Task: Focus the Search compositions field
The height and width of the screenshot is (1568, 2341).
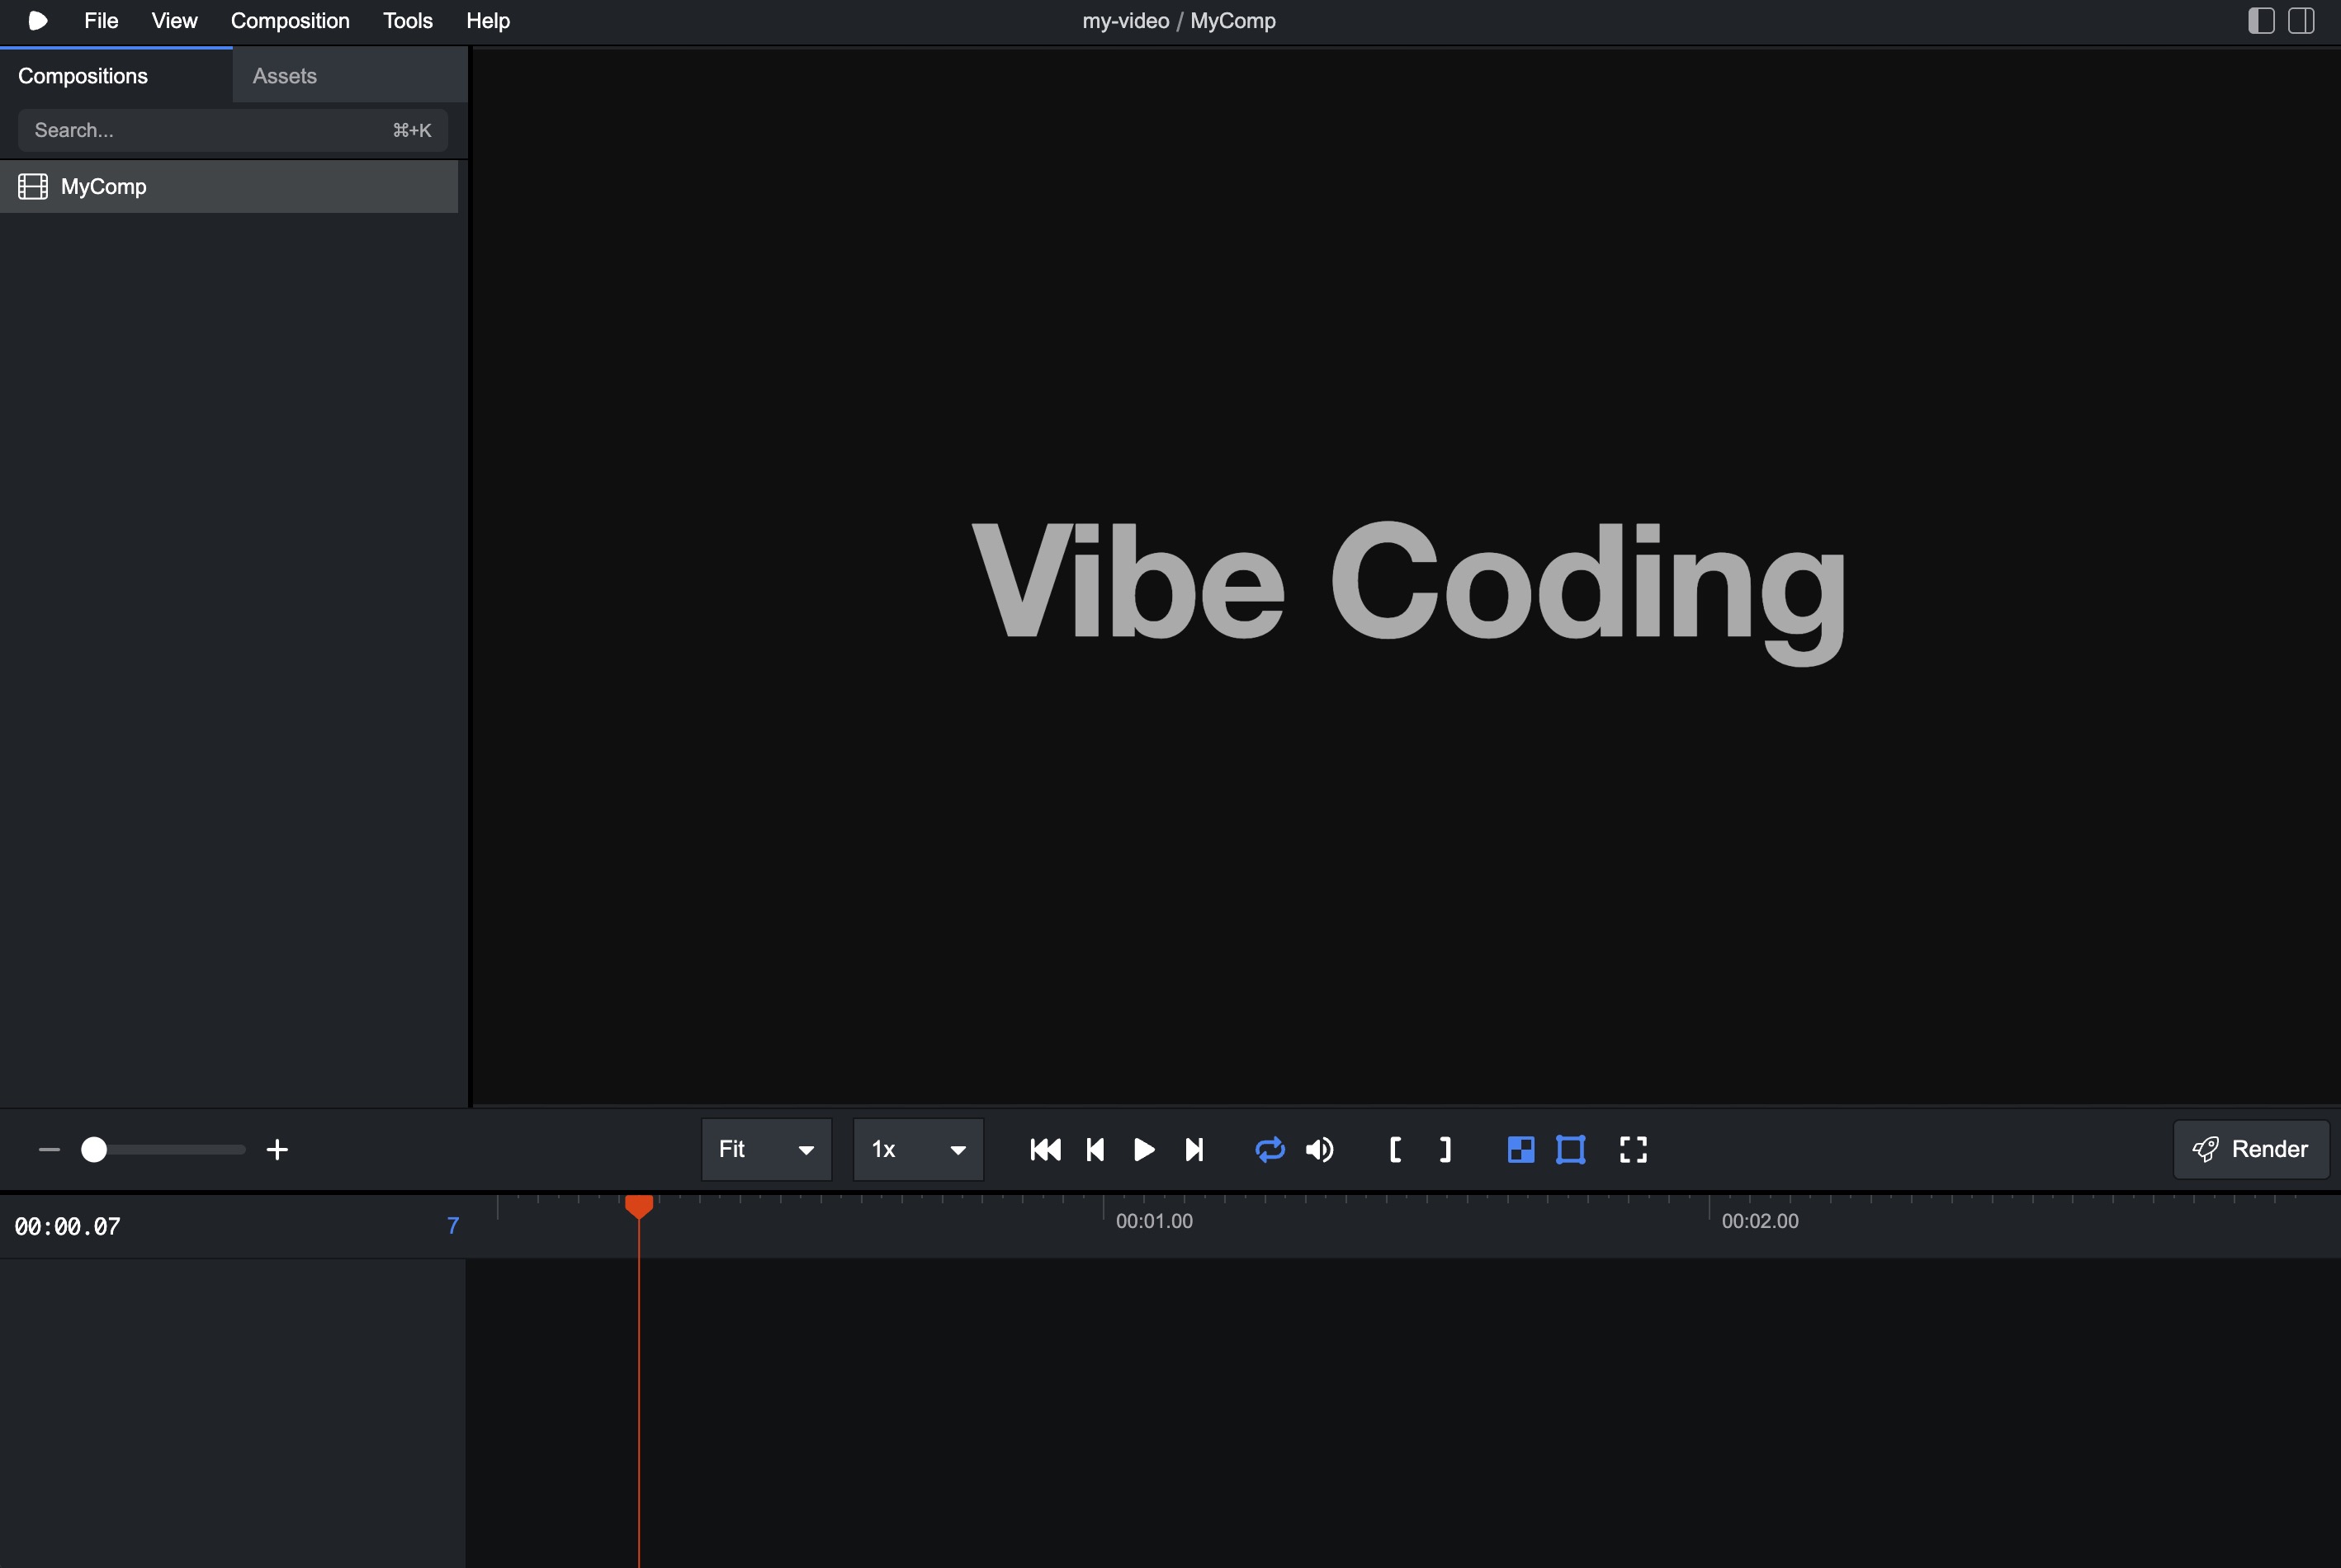Action: click(x=232, y=130)
